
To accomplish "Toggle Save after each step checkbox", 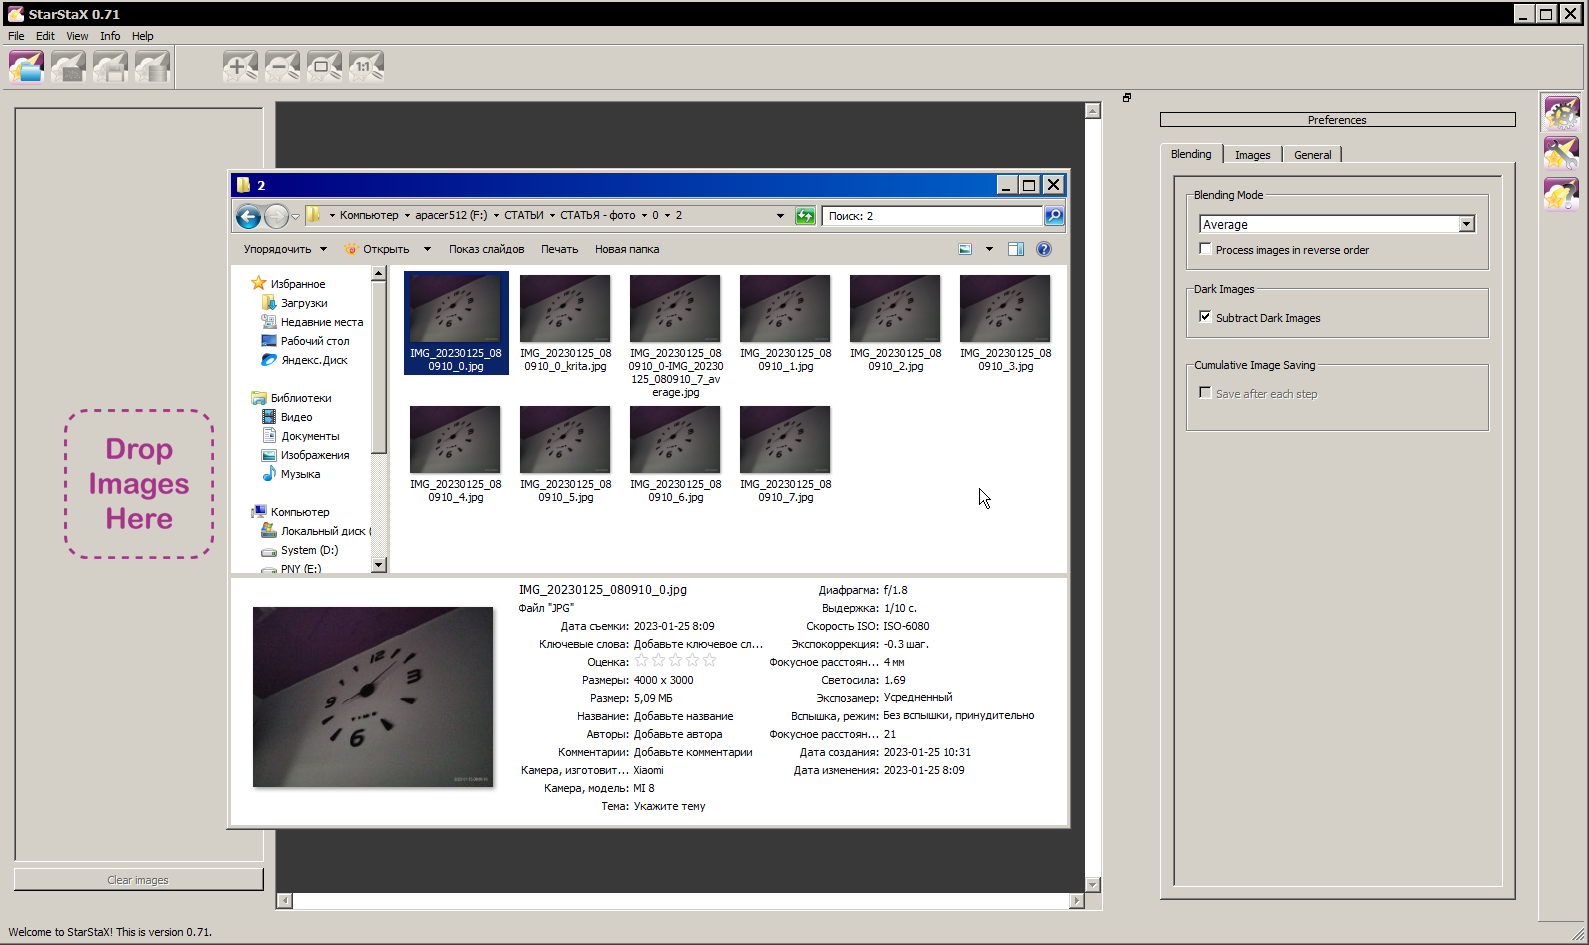I will click(x=1205, y=393).
